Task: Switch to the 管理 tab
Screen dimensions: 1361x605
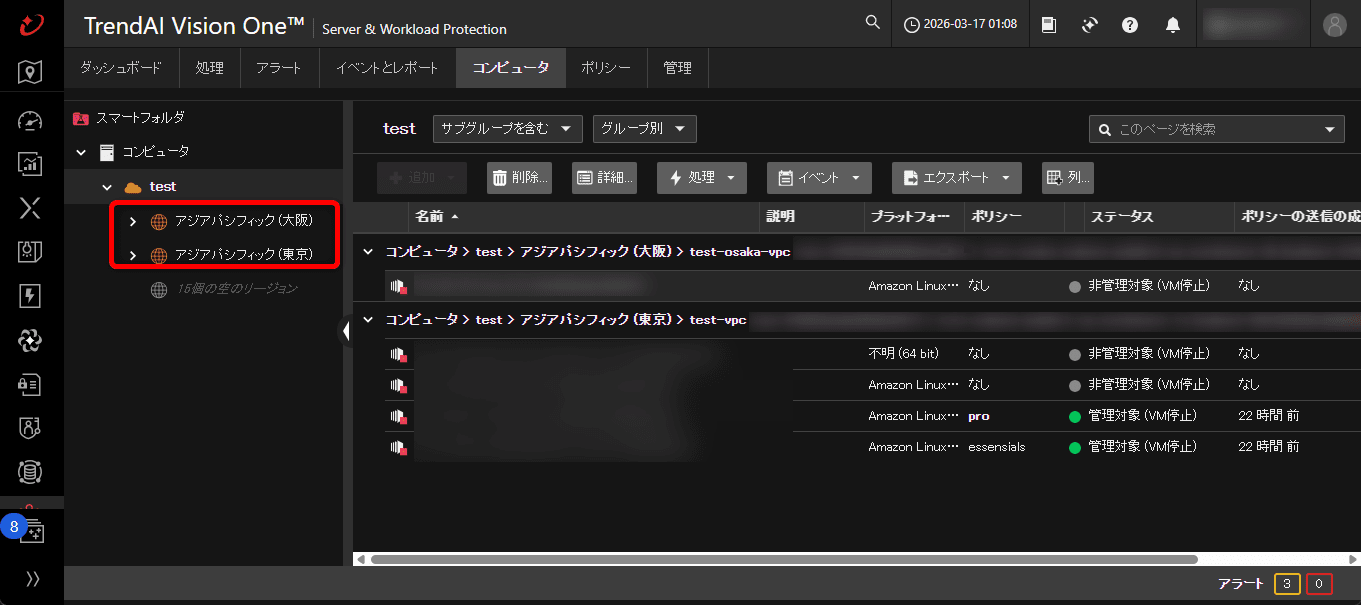Action: pos(677,67)
